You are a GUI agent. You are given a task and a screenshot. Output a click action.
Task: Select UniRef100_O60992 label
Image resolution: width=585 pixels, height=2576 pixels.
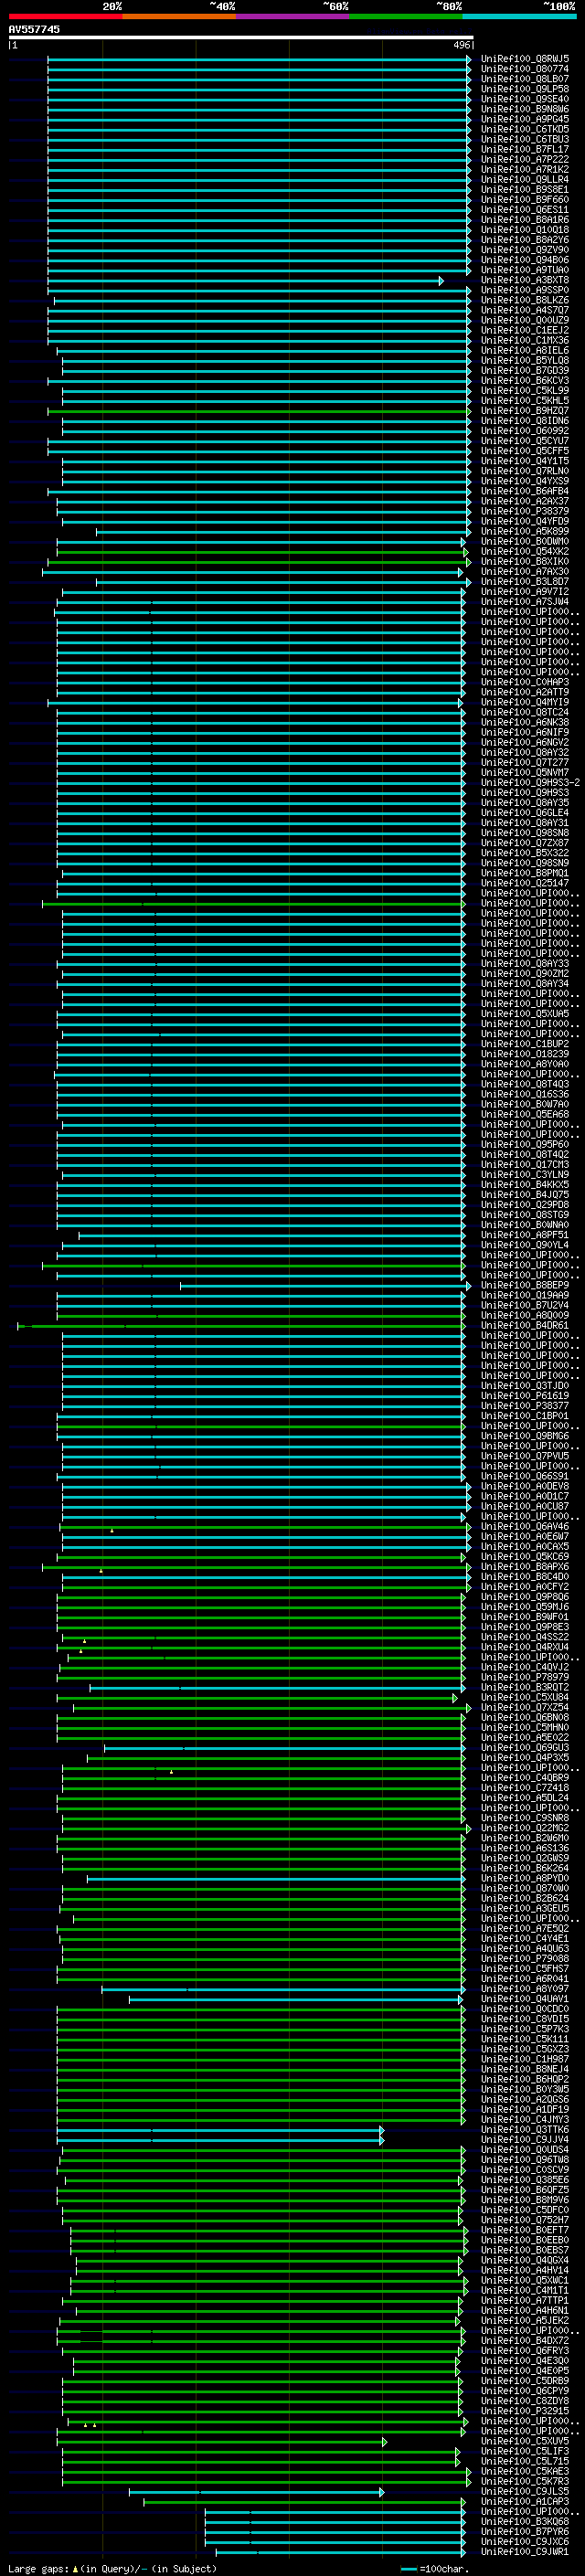(524, 431)
